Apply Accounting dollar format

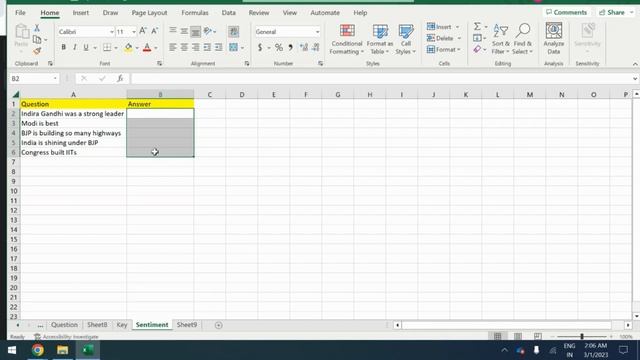pos(260,48)
